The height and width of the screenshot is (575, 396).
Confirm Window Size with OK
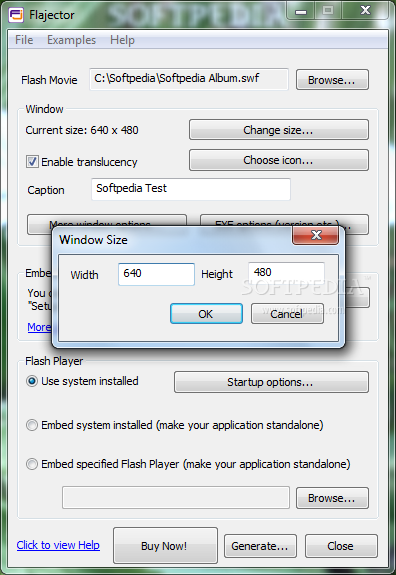[206, 314]
